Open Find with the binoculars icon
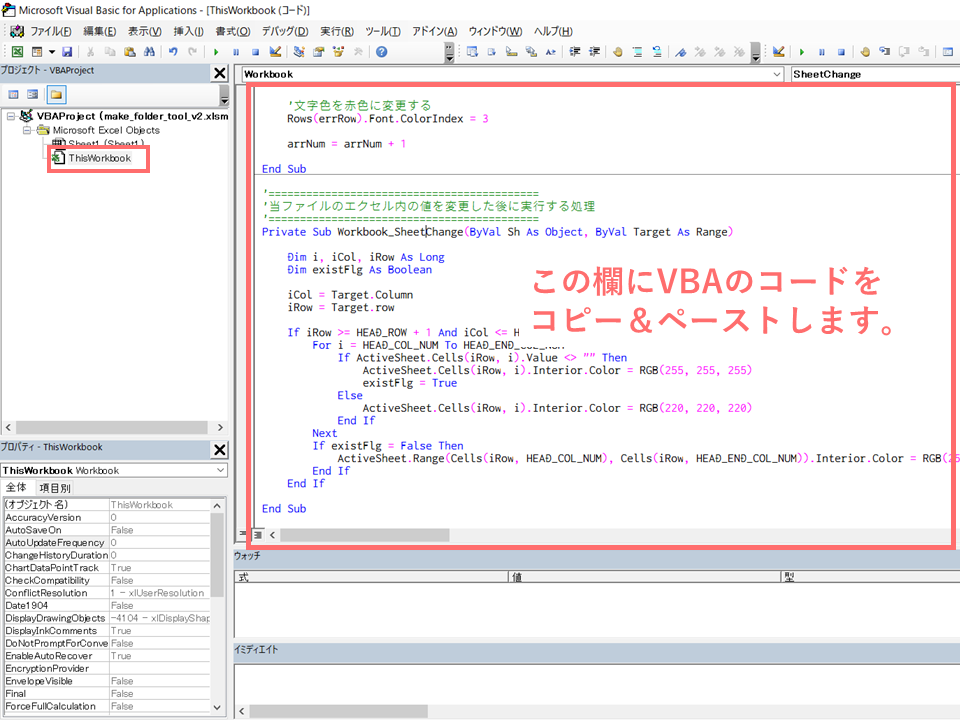960x720 pixels. tap(149, 52)
